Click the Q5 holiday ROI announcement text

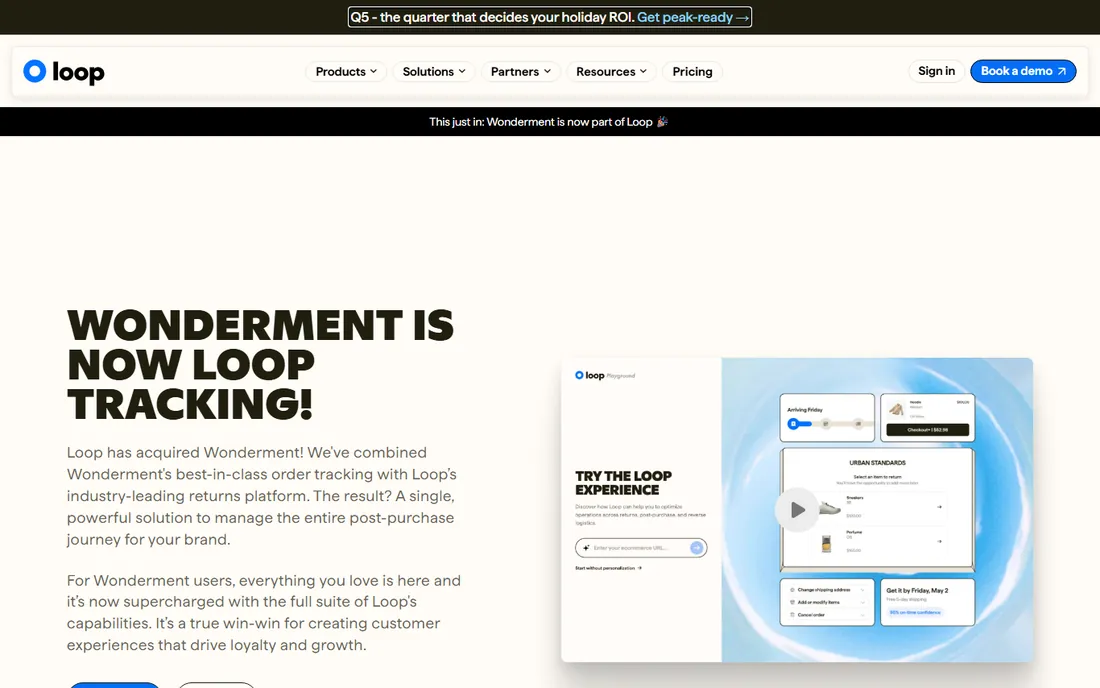click(x=492, y=18)
